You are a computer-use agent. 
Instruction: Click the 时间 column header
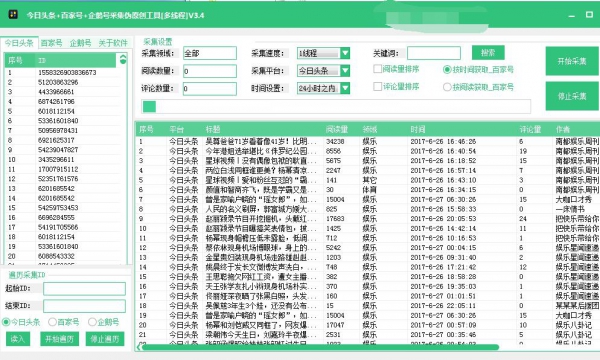pyautogui.click(x=418, y=129)
